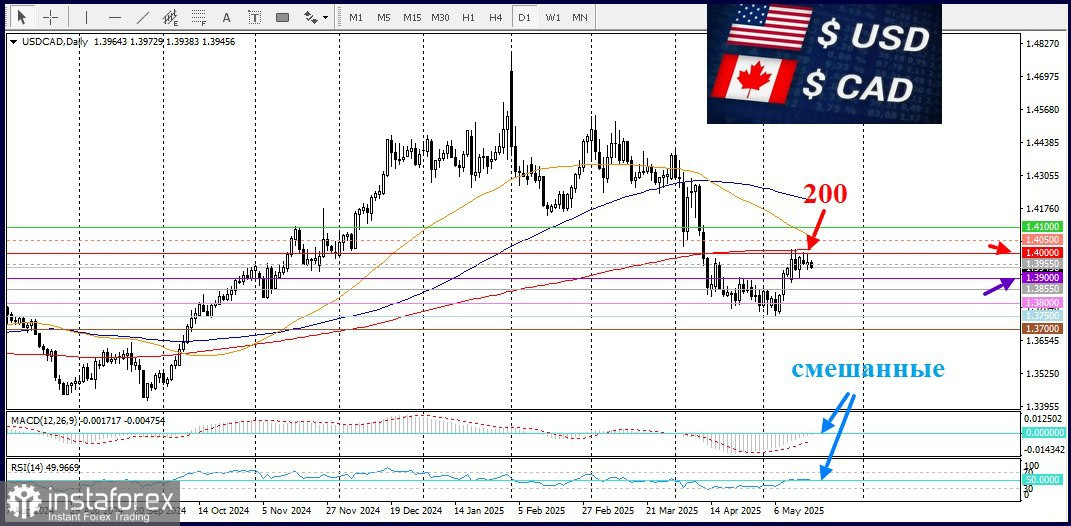Image resolution: width=1071 pixels, height=526 pixels.
Task: Switch to W1 weekly timeframe
Action: click(552, 17)
